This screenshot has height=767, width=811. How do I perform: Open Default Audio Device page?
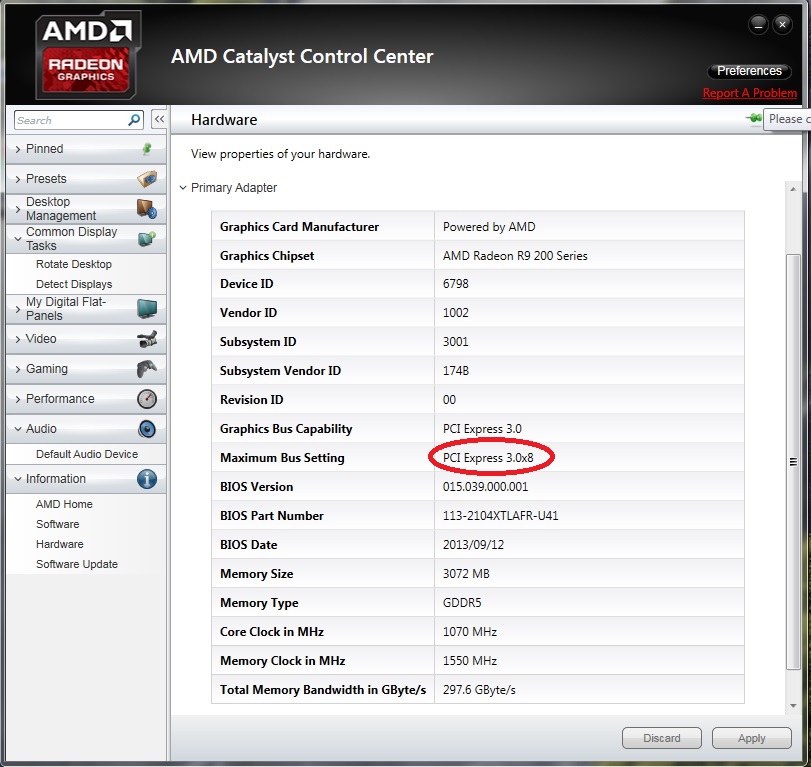(87, 454)
